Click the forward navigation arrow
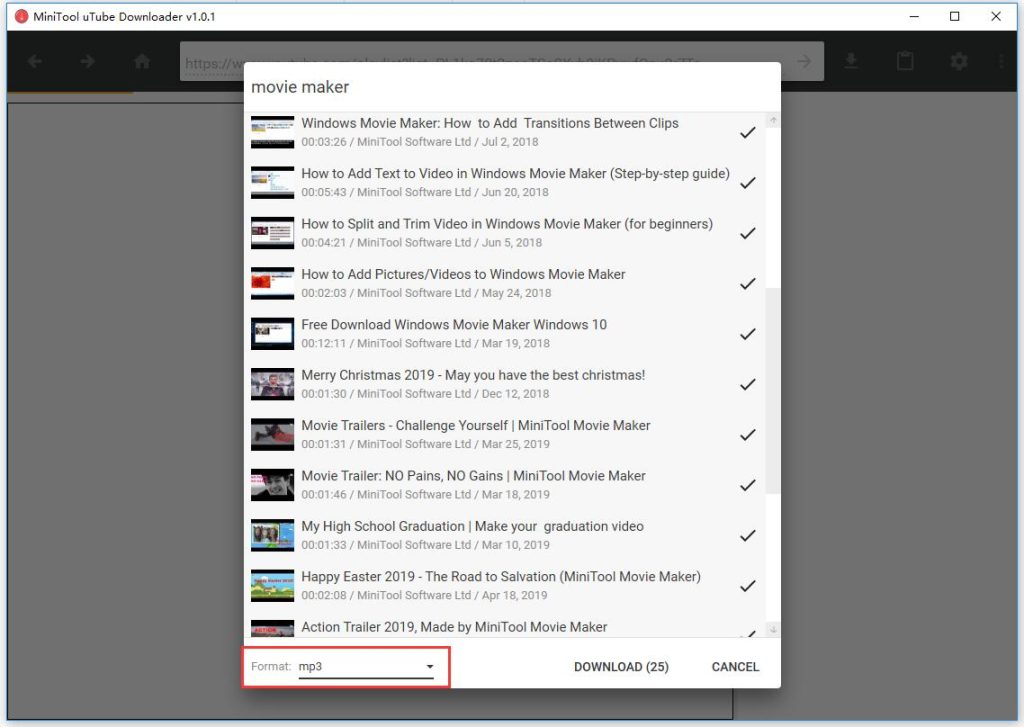The image size is (1024, 727). click(88, 61)
